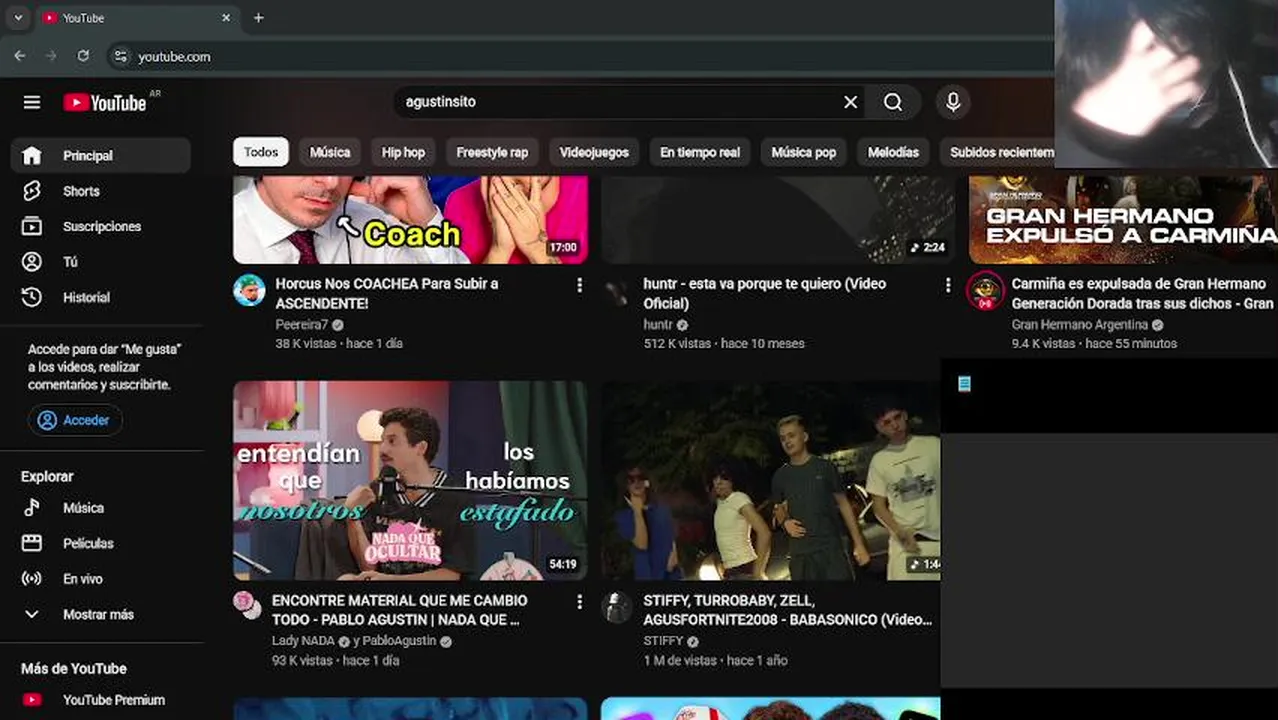Open the Gran Hermano Expulsó a Carmiña thumbnail
The height and width of the screenshot is (720, 1278).
(x=1123, y=220)
